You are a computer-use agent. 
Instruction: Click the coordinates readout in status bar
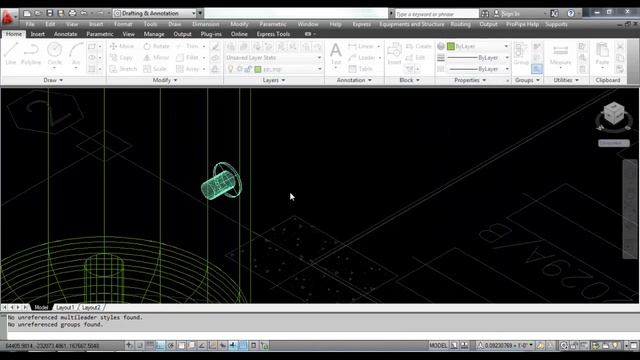[x=52, y=346]
